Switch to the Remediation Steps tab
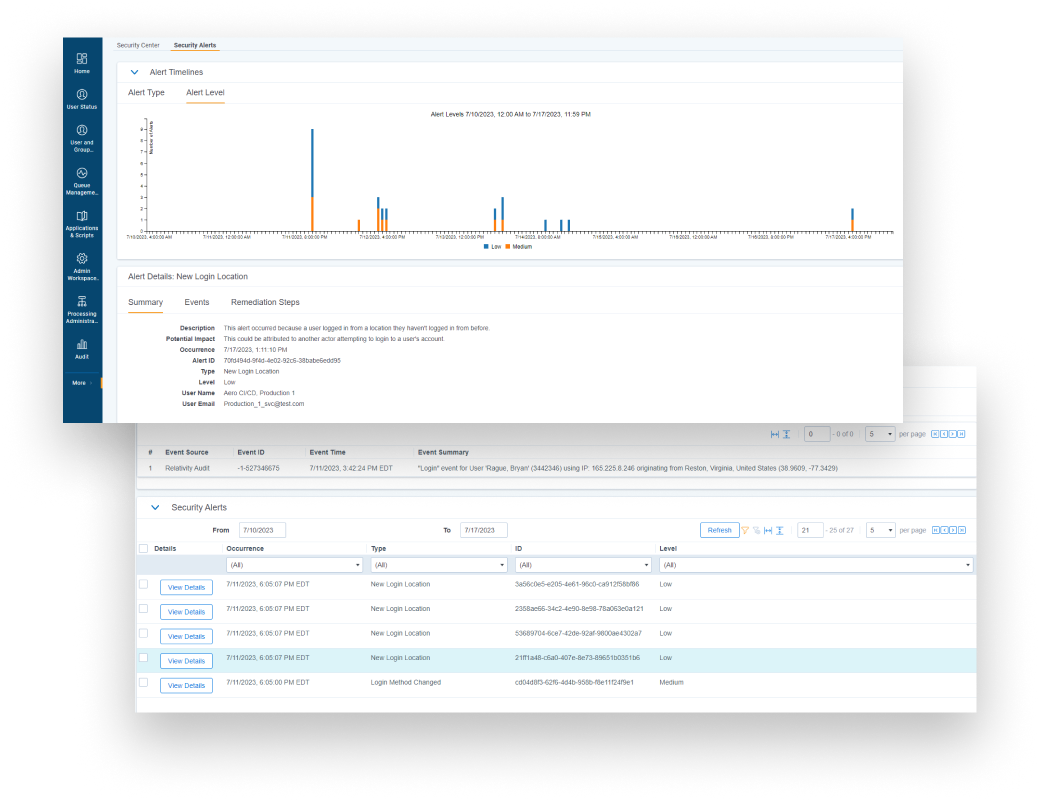The image size is (1040, 801). tap(265, 302)
